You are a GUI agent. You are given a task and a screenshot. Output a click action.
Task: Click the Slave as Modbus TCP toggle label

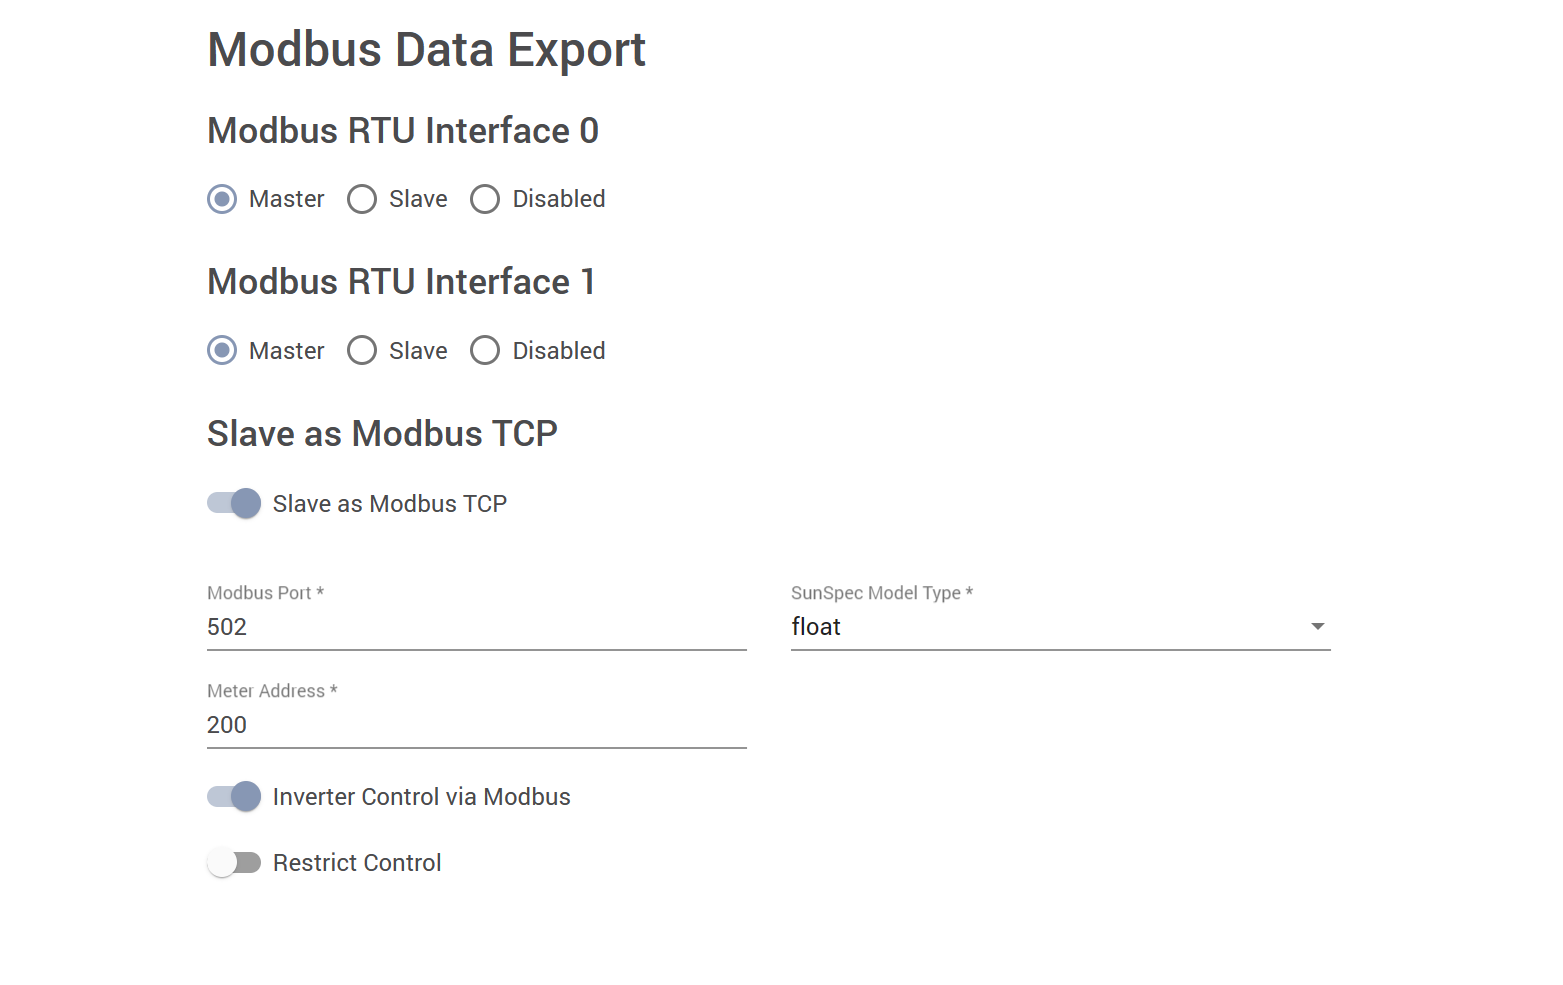point(390,504)
